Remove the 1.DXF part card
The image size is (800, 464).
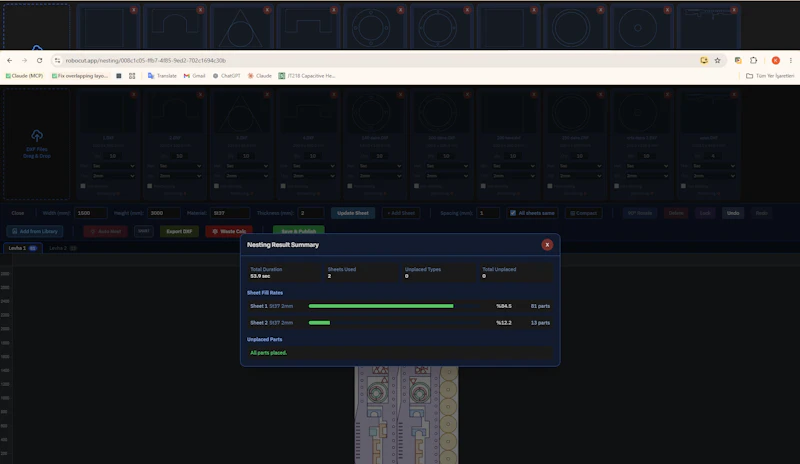point(133,94)
